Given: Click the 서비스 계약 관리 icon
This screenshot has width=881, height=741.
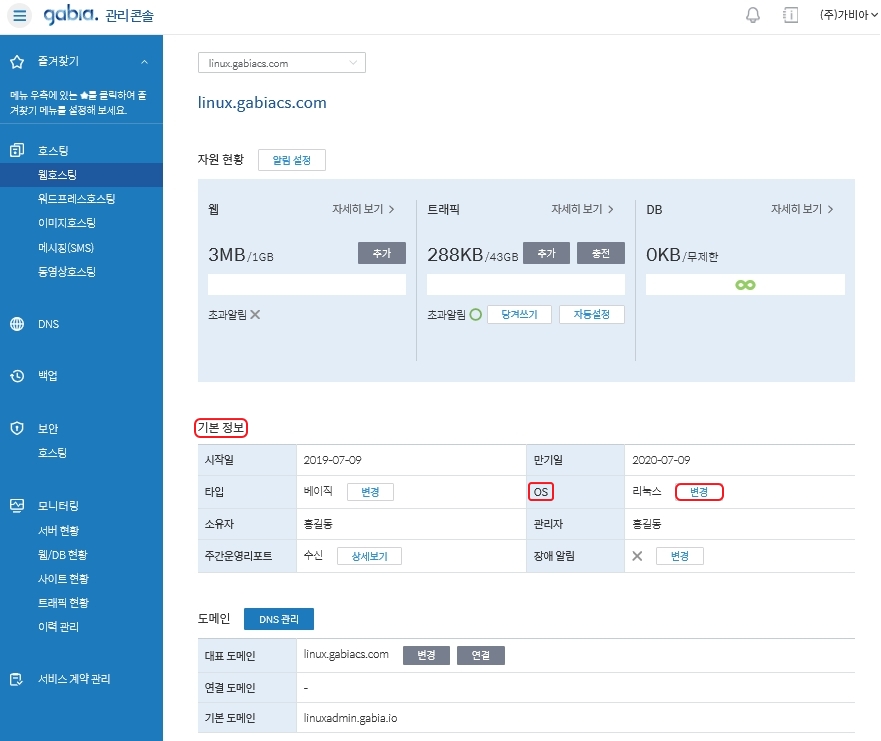Looking at the screenshot, I should point(17,679).
